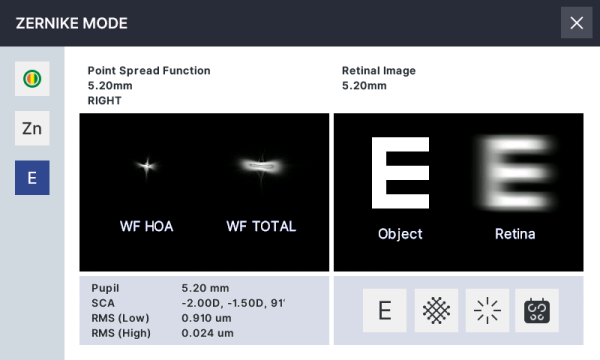Switch to the Zn coefficients view
600x360 pixels.
coord(32,128)
